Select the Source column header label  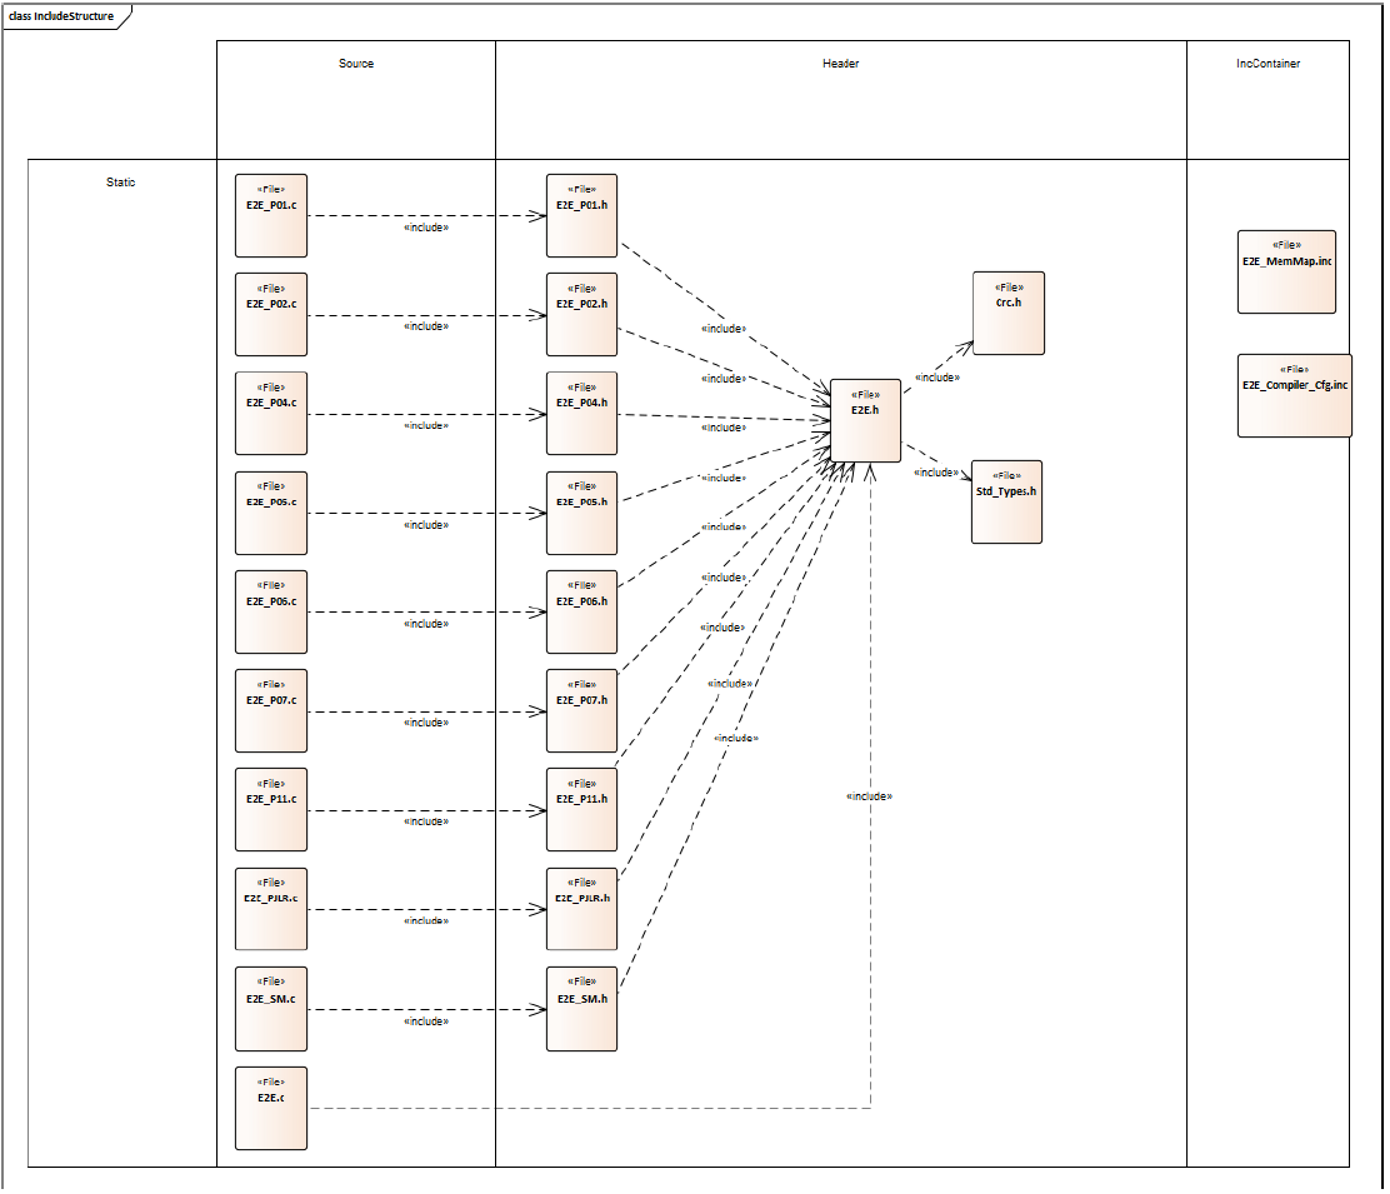356,64
